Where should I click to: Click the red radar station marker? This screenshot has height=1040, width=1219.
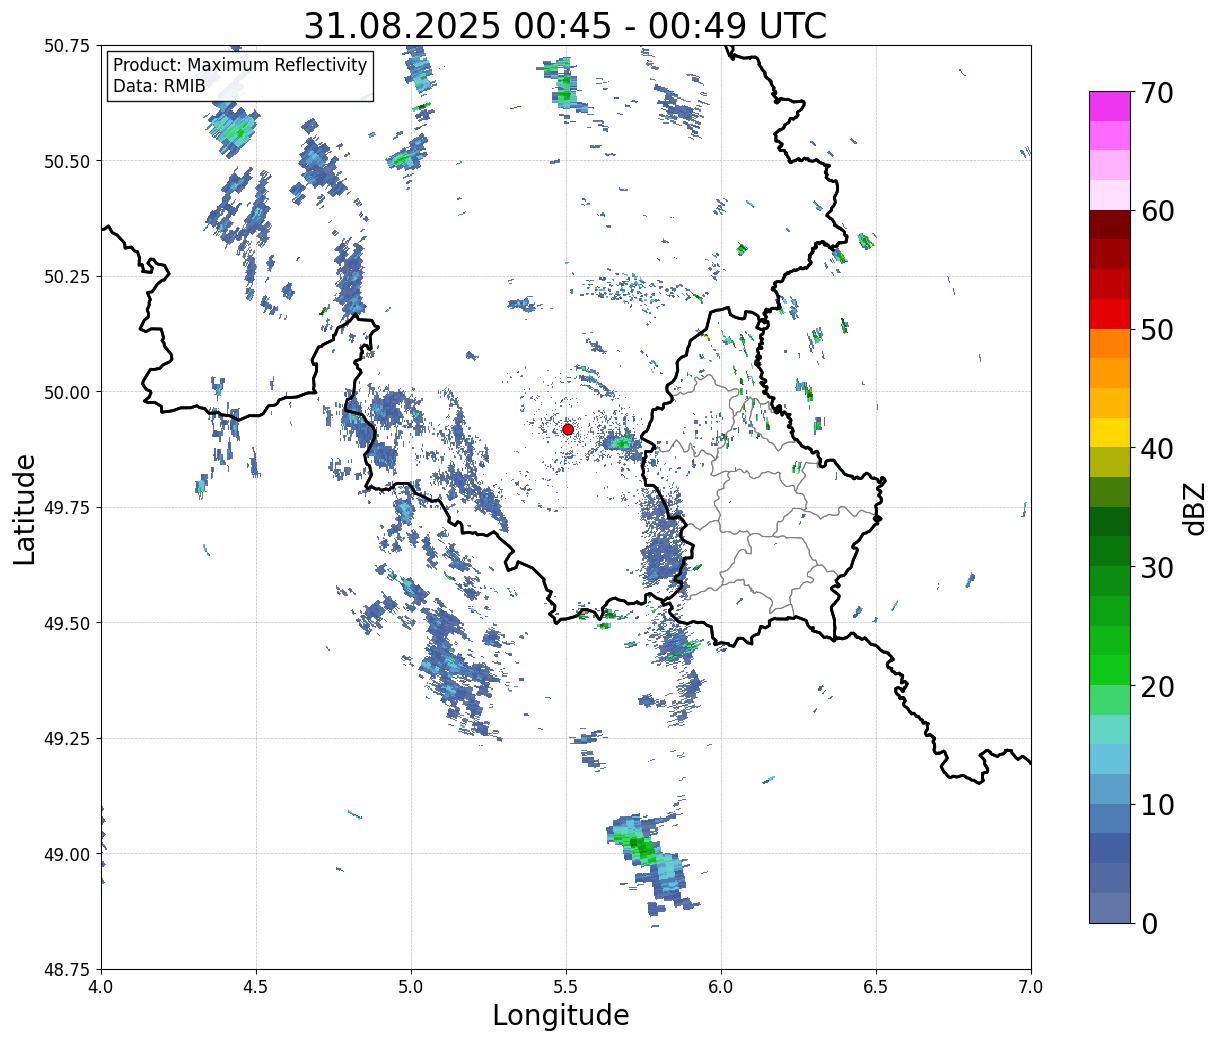(568, 429)
